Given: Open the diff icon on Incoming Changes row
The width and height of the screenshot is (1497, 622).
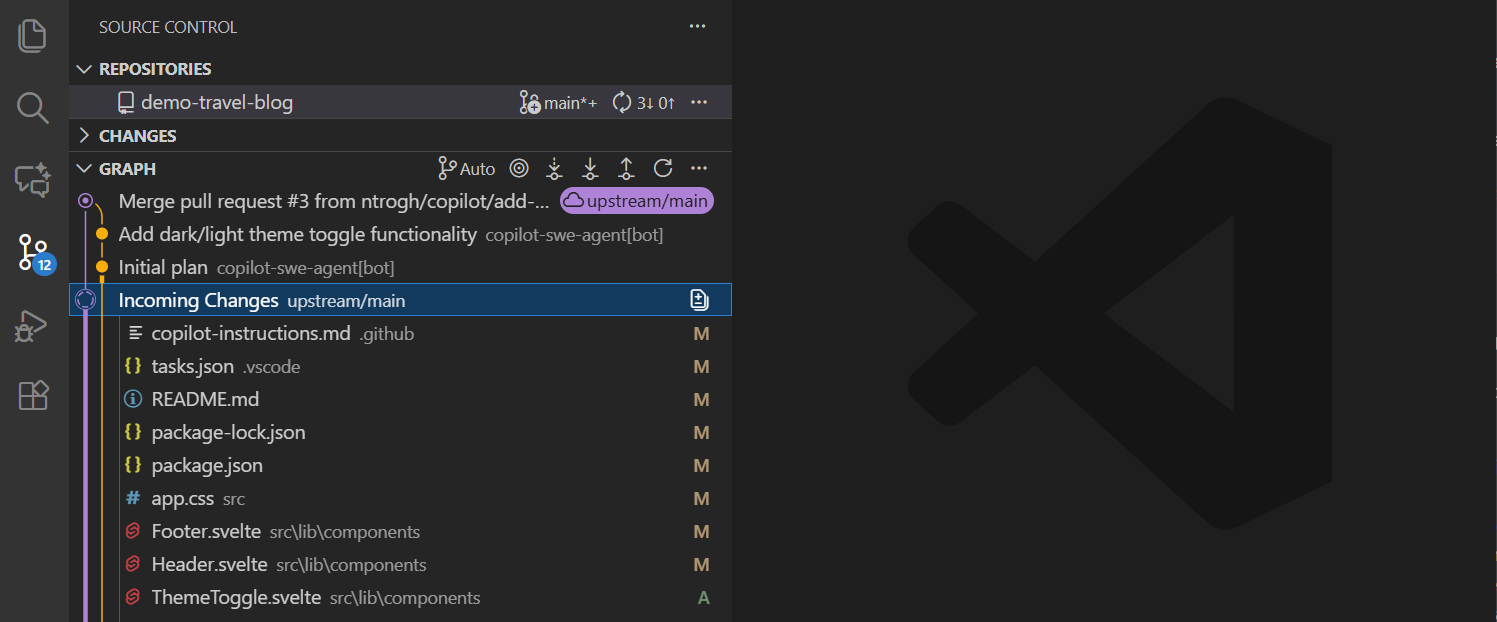Looking at the screenshot, I should pyautogui.click(x=697, y=299).
